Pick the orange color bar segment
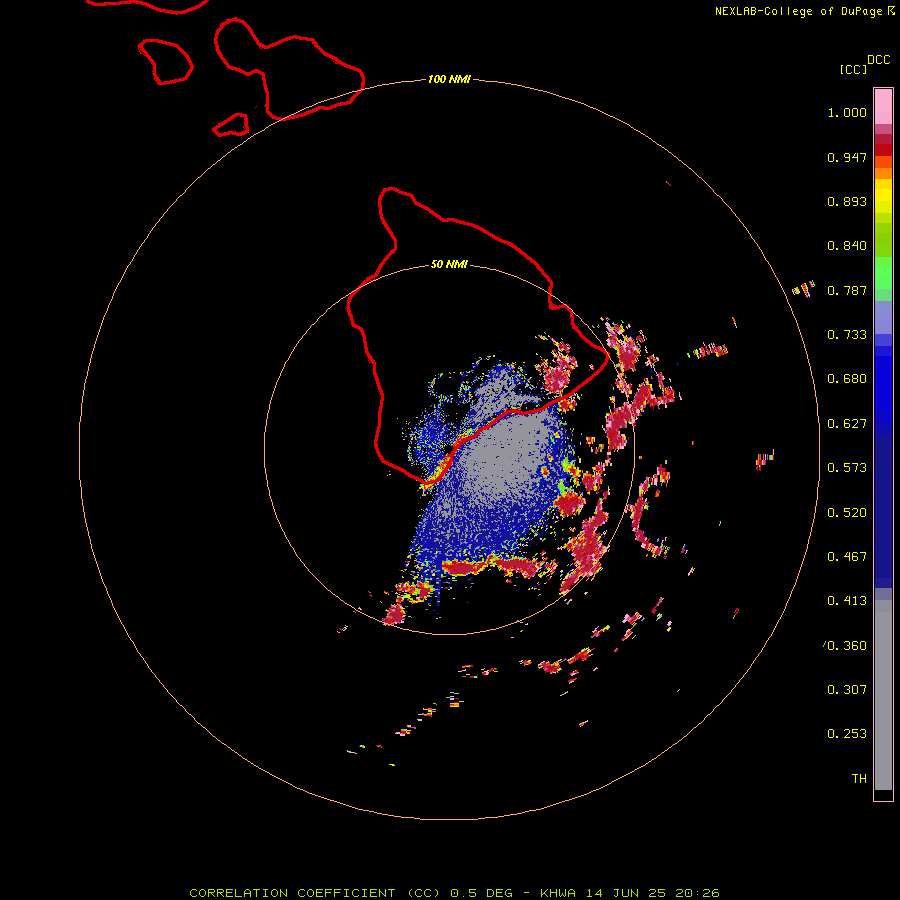The image size is (900, 900). click(x=883, y=173)
